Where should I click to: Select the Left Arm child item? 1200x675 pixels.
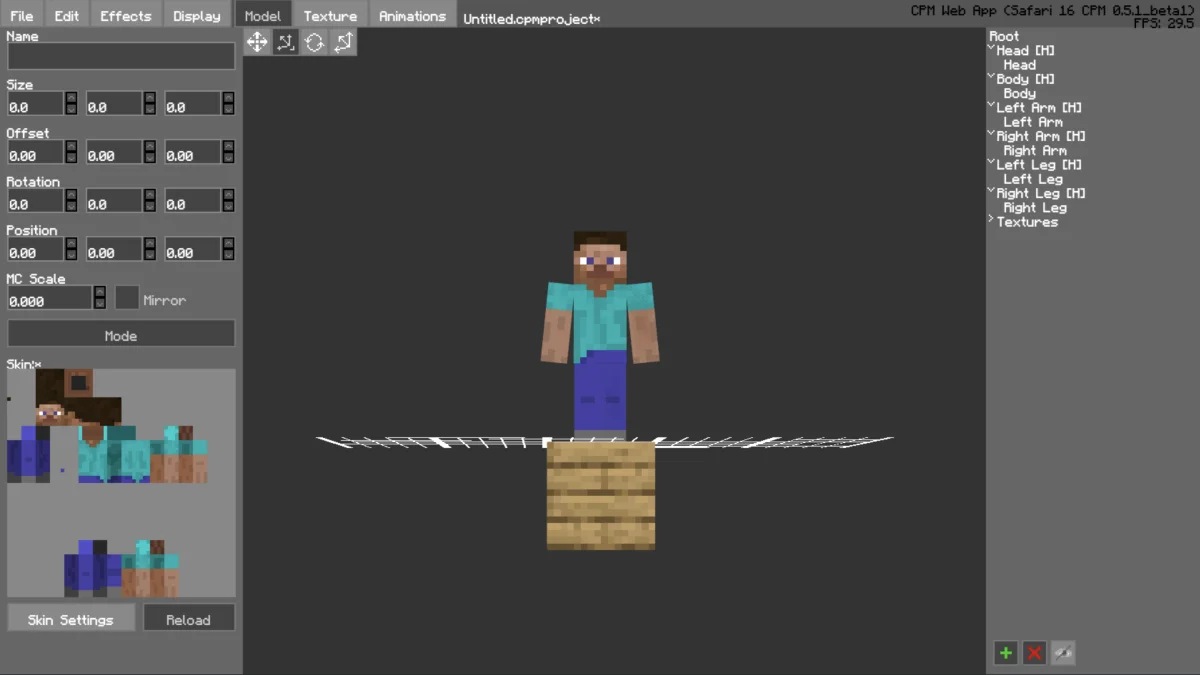point(1032,121)
